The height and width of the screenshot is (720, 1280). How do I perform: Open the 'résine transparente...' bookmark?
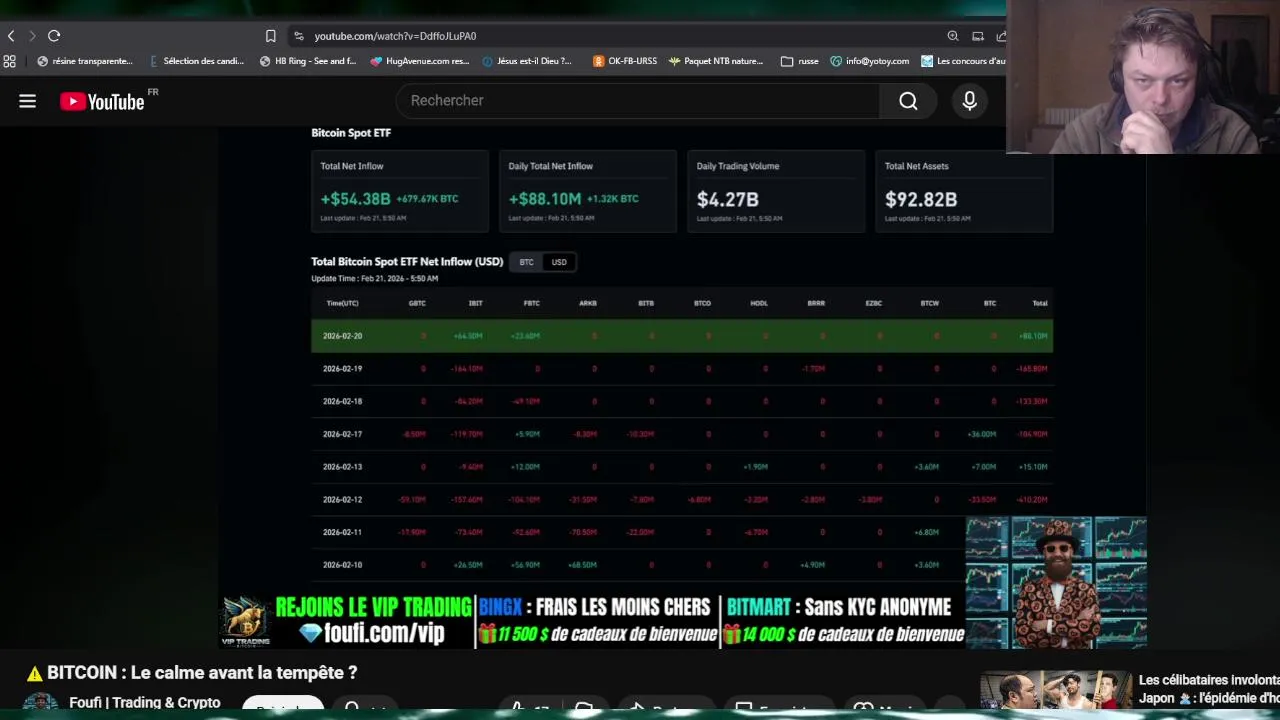(x=84, y=61)
